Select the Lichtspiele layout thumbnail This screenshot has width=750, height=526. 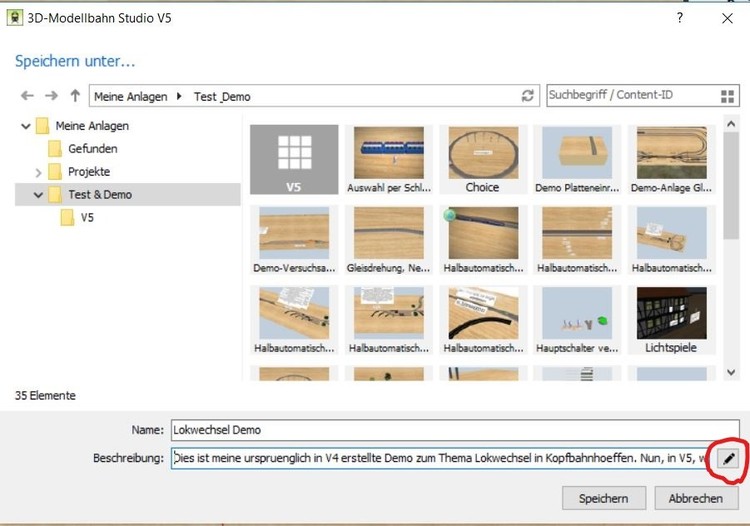672,321
